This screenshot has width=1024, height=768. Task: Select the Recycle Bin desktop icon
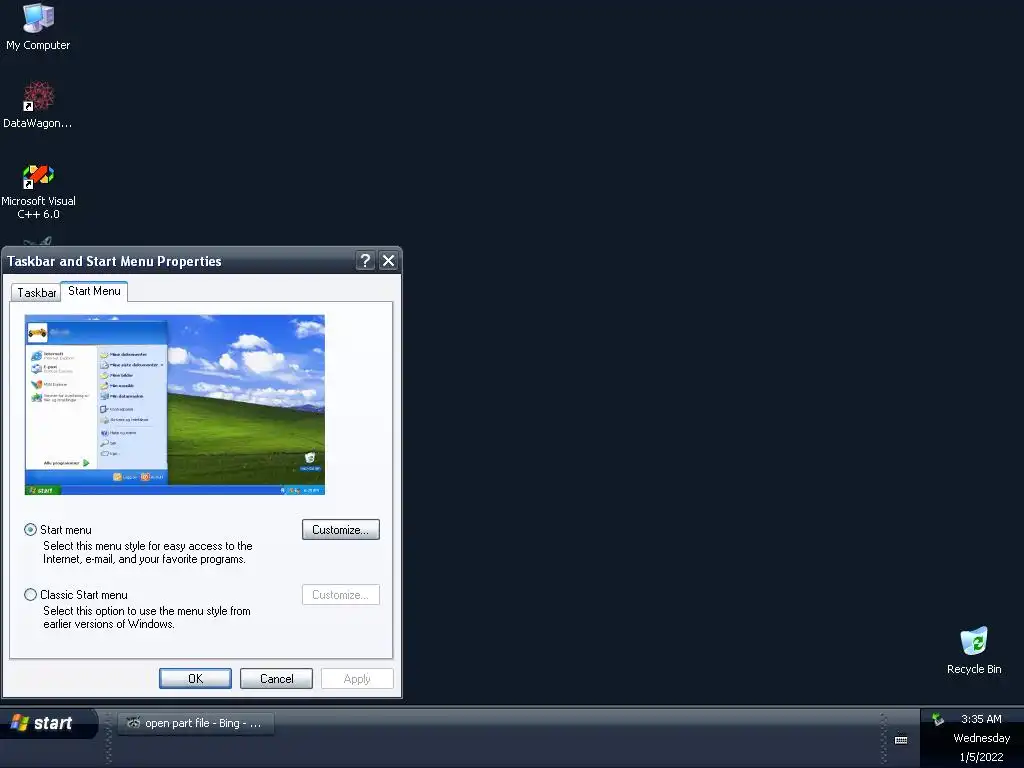click(x=974, y=650)
